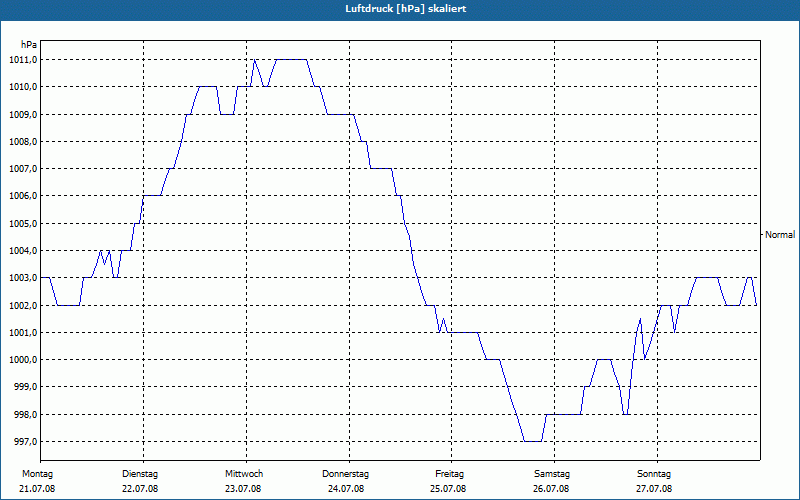
Task: Click the 'Samstag' day label
Action: click(x=552, y=474)
